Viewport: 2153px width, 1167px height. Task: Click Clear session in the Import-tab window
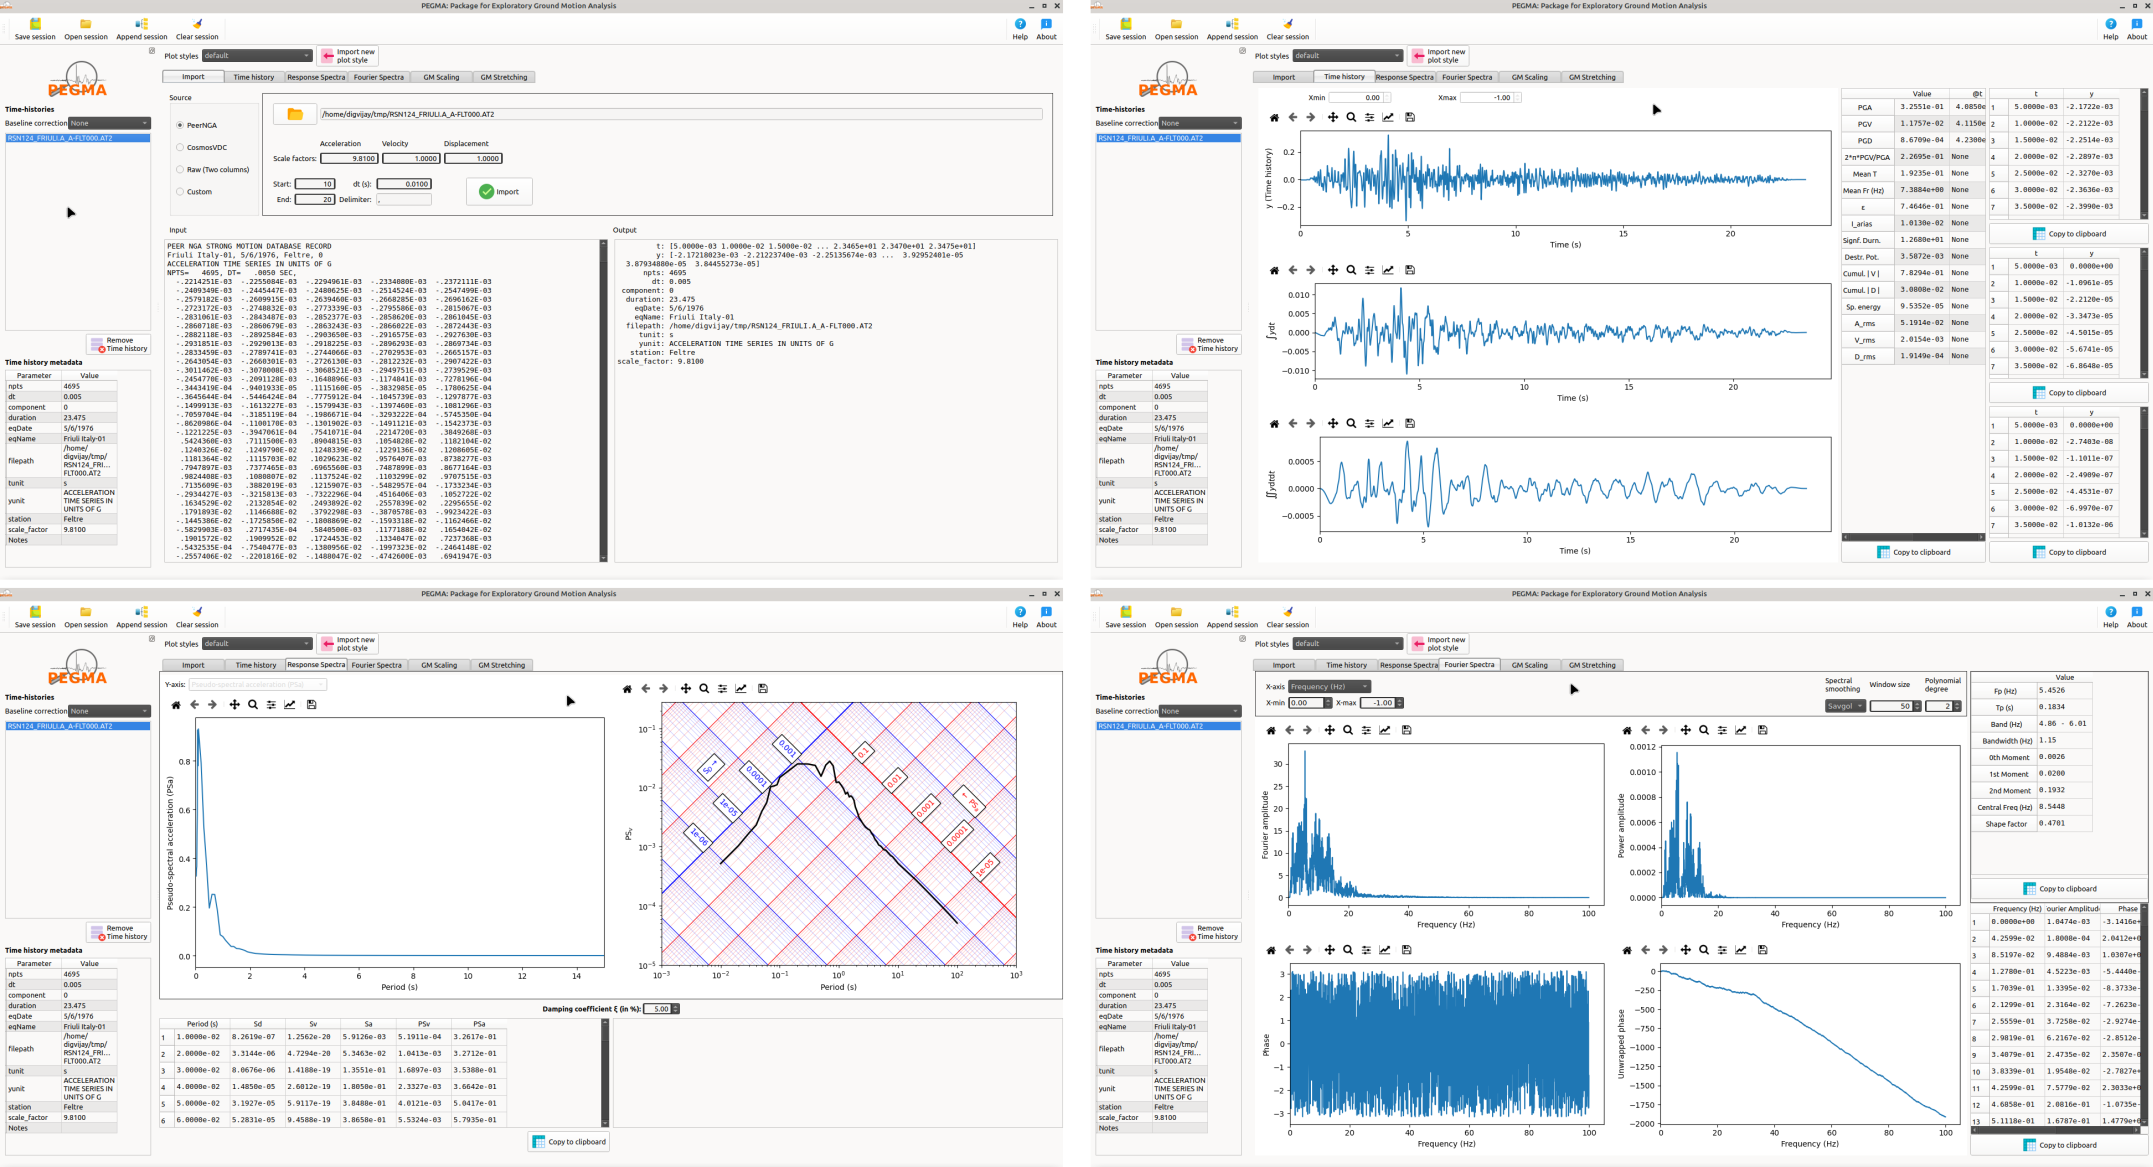pos(197,28)
